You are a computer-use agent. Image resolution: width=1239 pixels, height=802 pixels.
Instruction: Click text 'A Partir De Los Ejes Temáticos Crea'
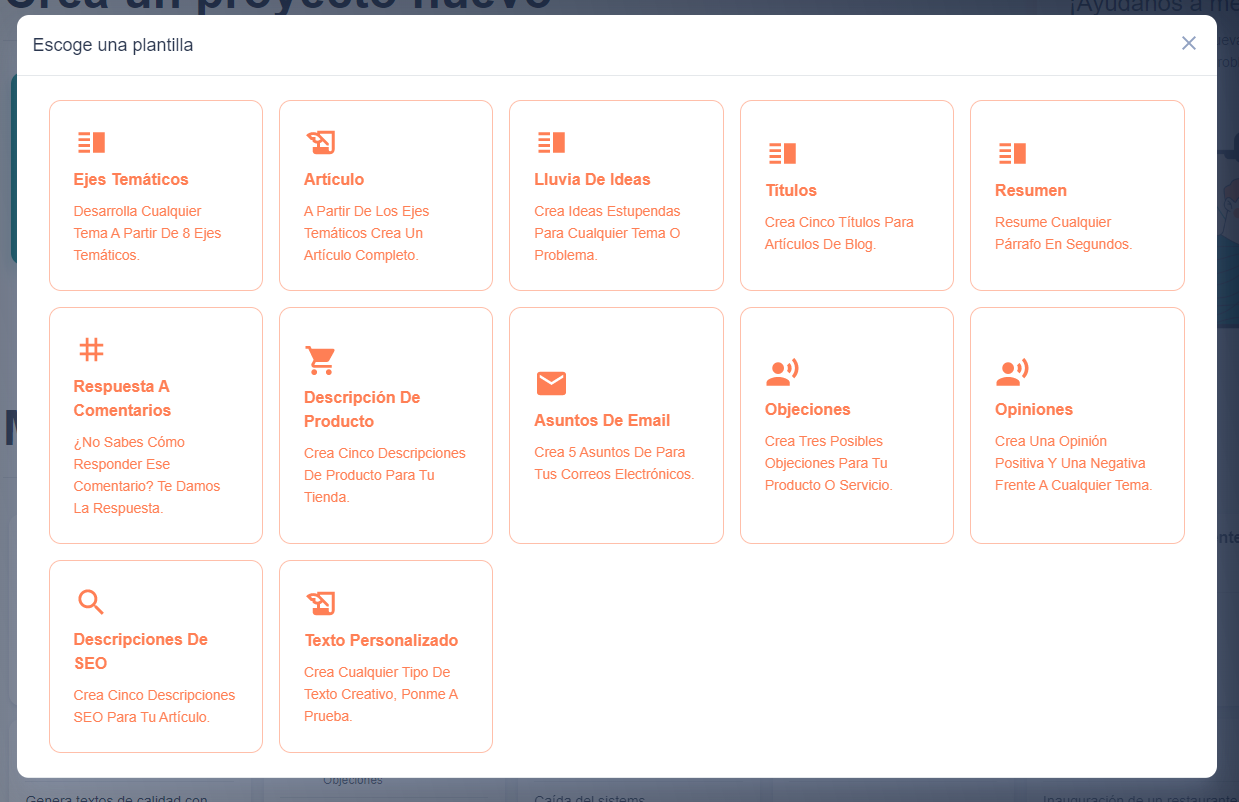pos(366,222)
